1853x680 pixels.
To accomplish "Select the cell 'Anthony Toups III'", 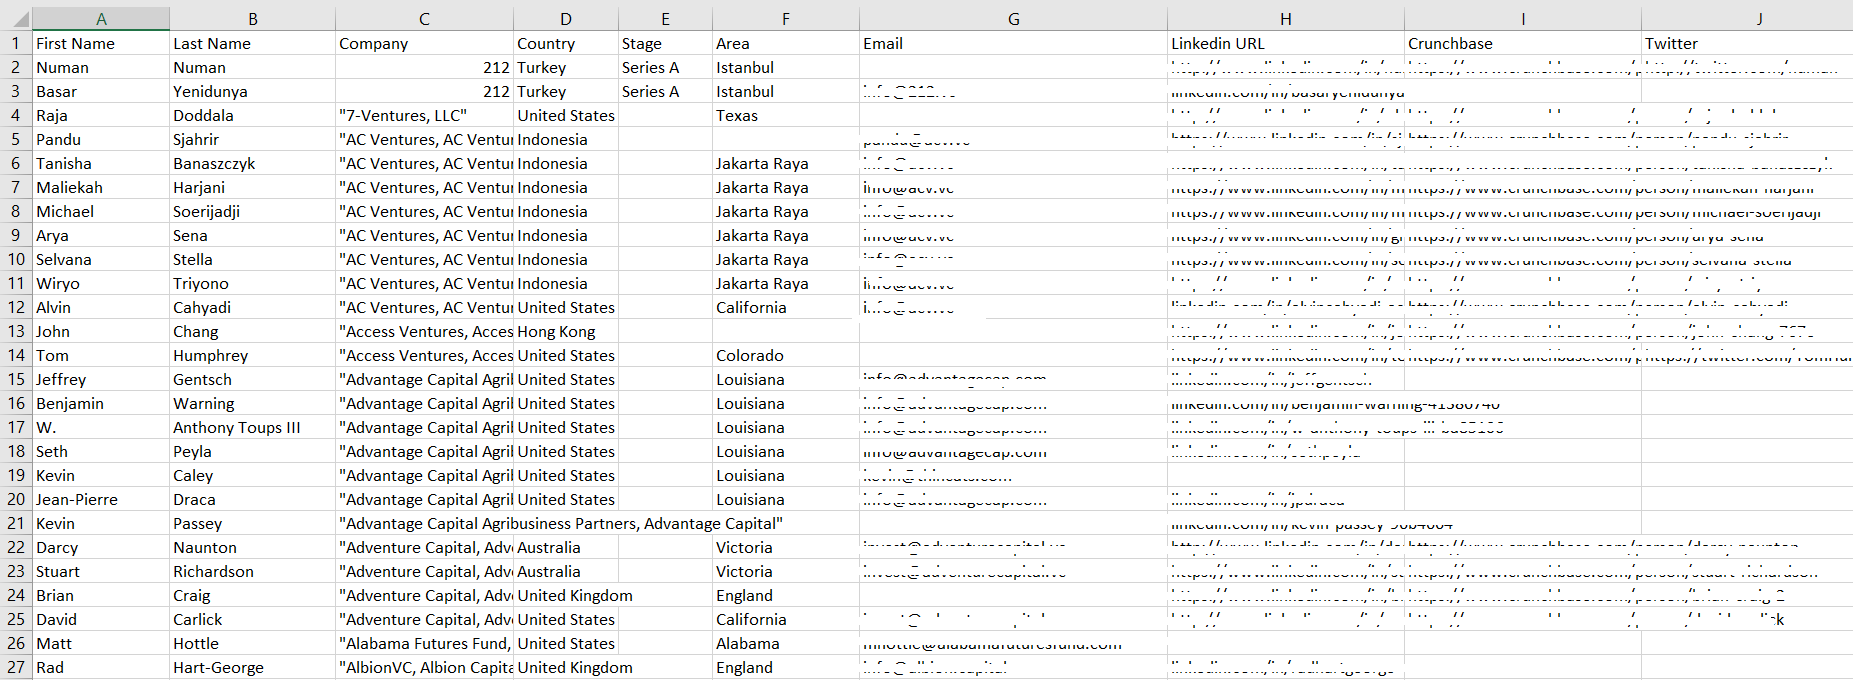I will click(x=252, y=427).
